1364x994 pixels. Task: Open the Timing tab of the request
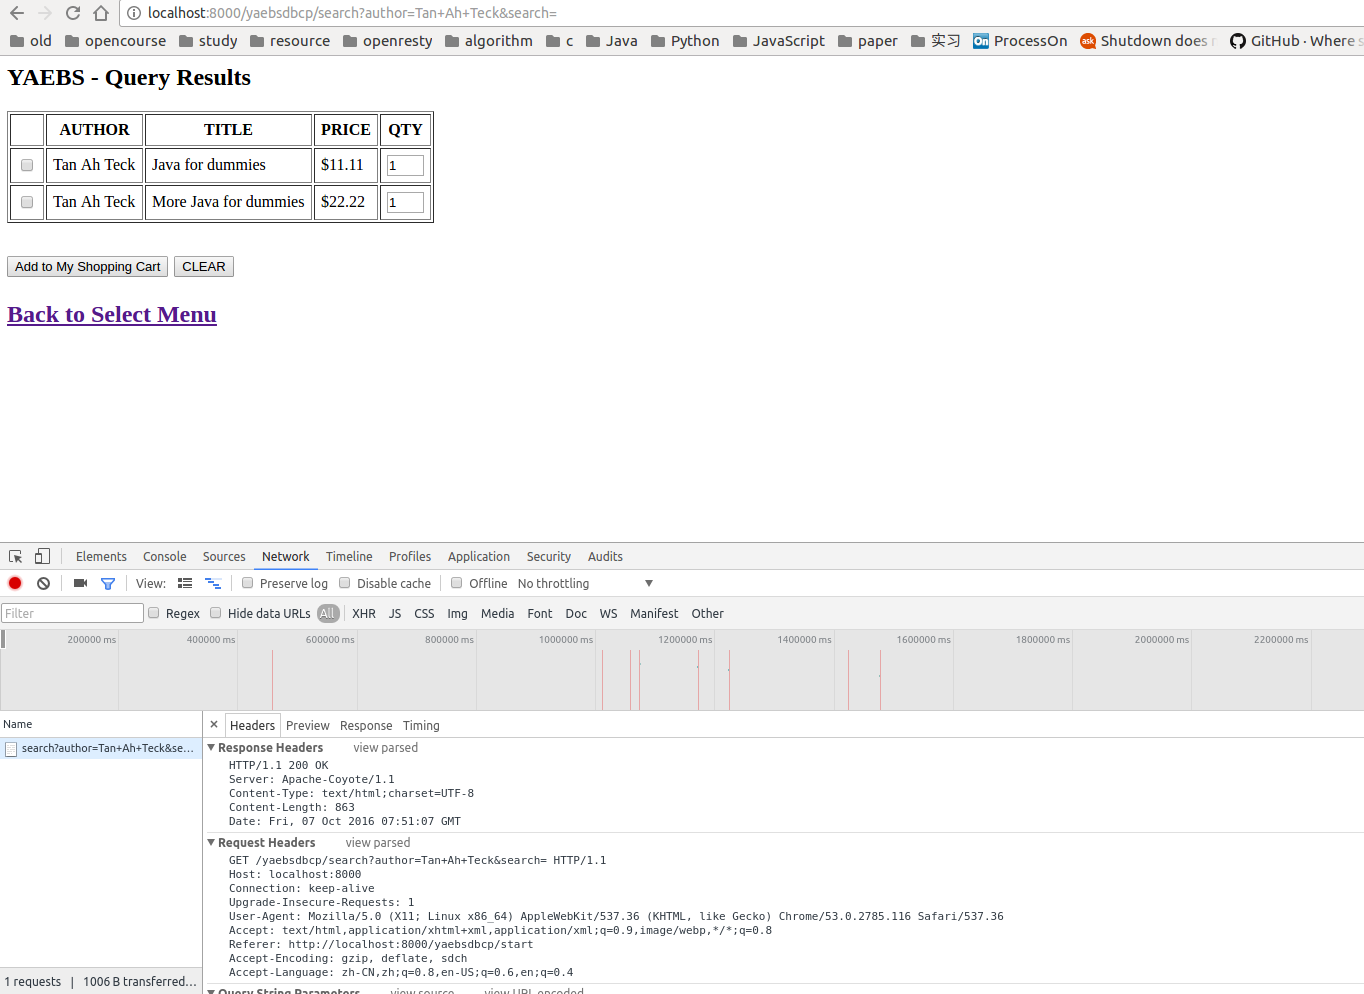click(x=421, y=726)
